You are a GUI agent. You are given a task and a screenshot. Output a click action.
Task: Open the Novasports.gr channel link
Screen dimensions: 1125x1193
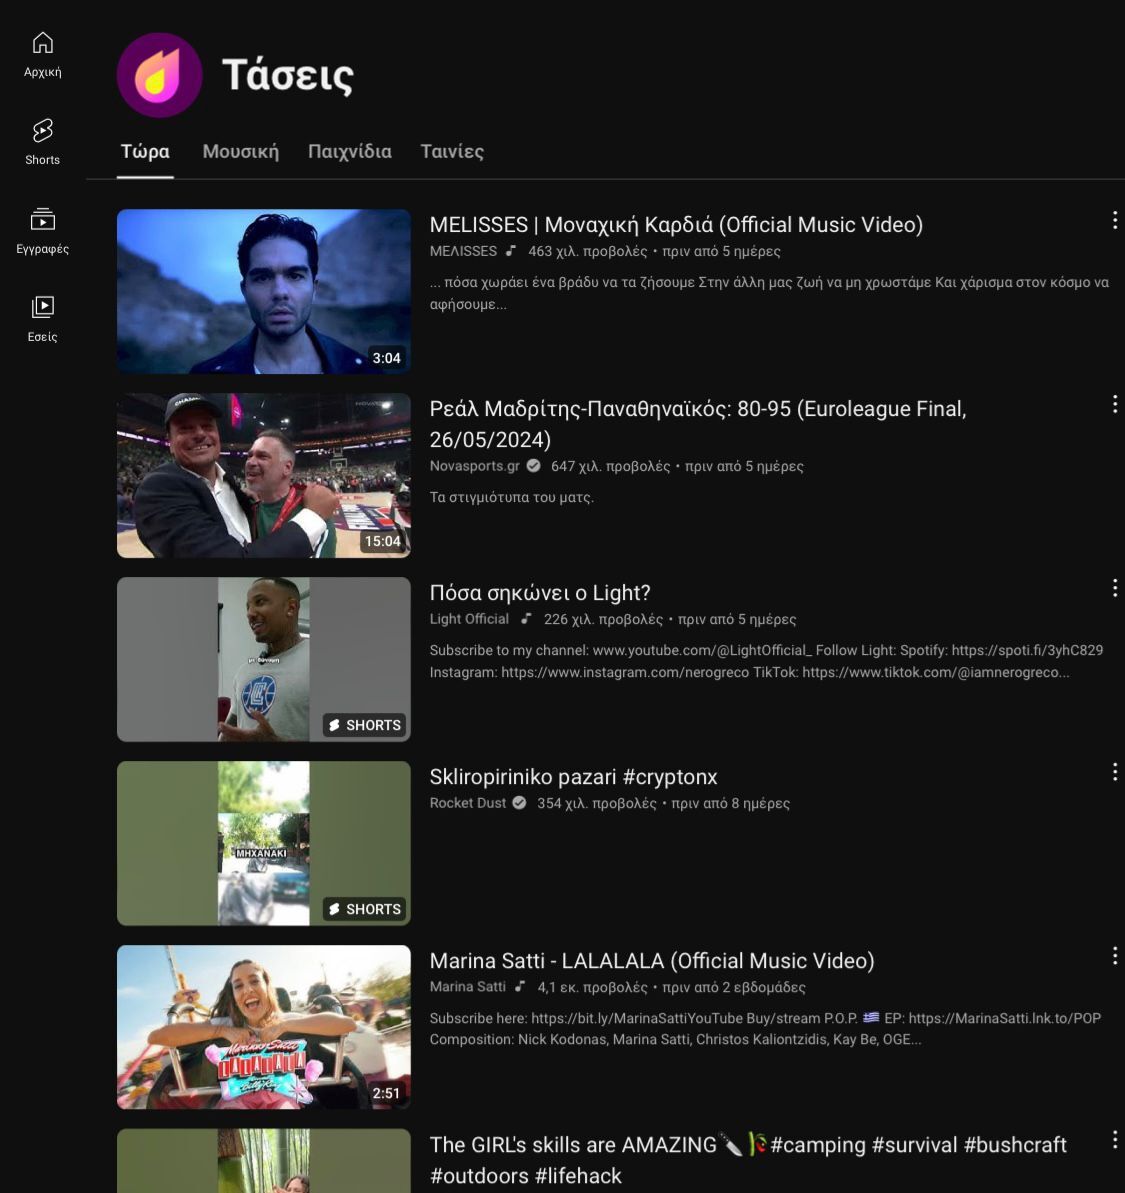[474, 466]
